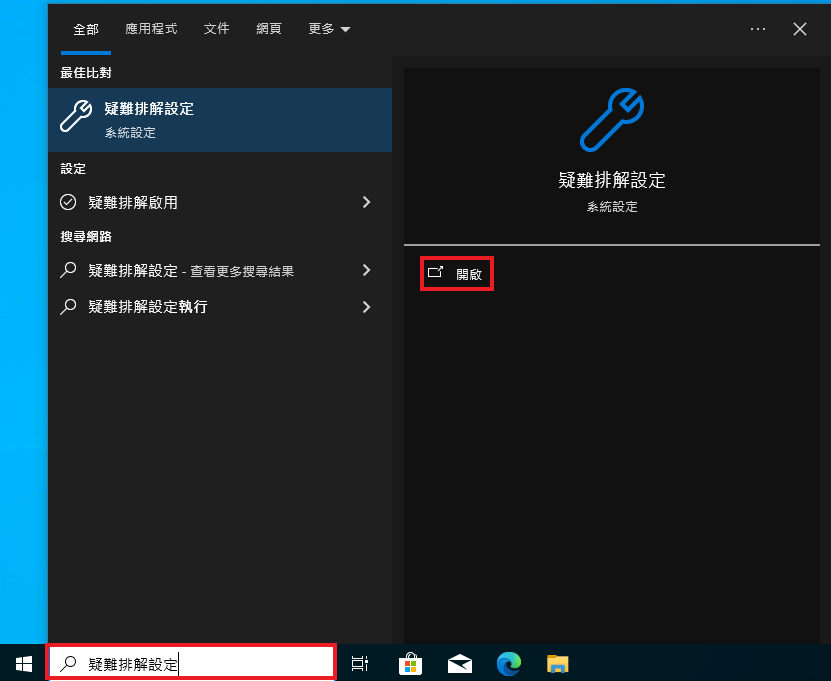Click the 開啟 button in preview pane
Viewport: 831px width, 681px height.
tap(458, 273)
